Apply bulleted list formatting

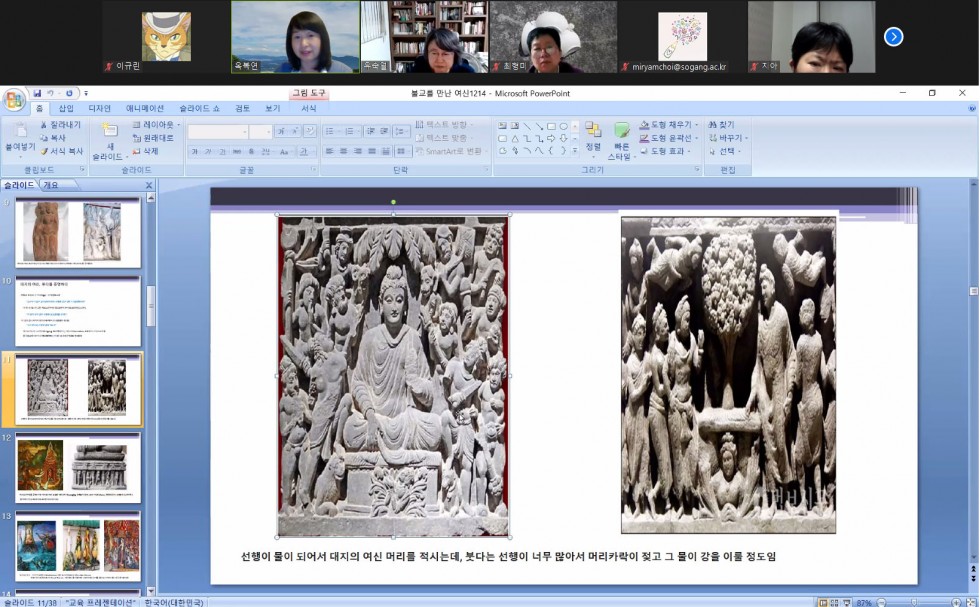click(332, 131)
